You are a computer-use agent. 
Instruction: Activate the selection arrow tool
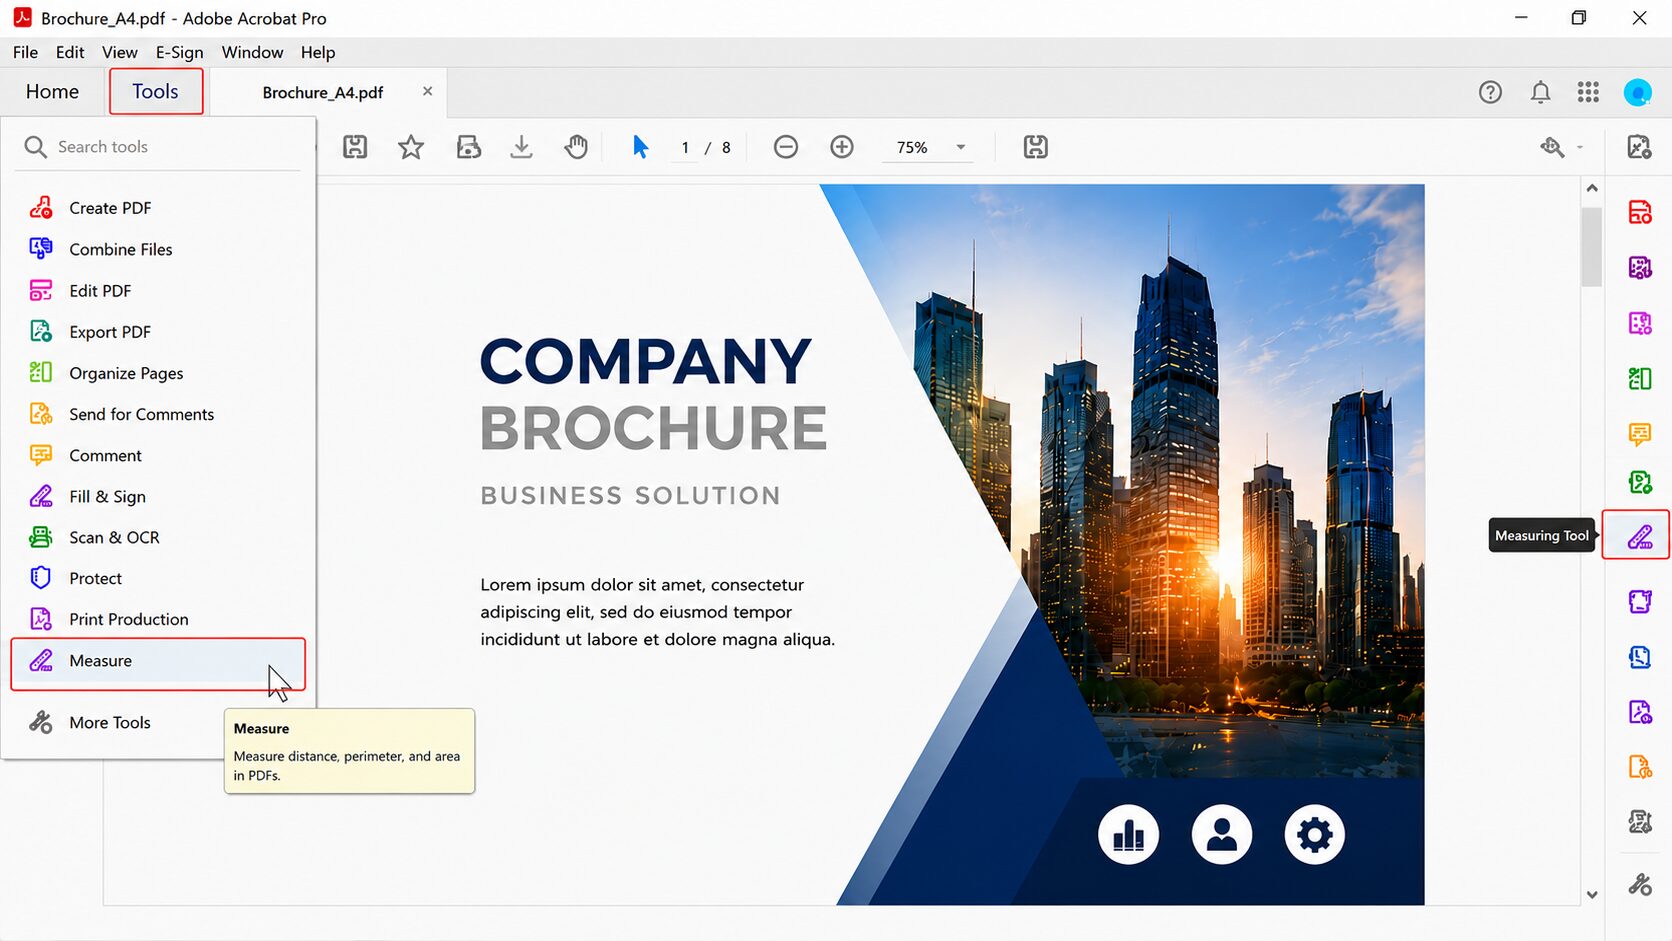pyautogui.click(x=640, y=147)
